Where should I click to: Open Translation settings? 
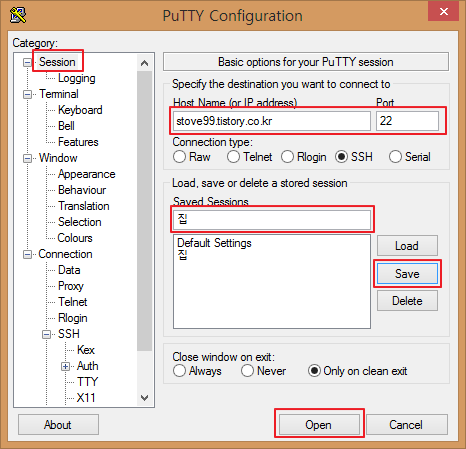pyautogui.click(x=84, y=206)
